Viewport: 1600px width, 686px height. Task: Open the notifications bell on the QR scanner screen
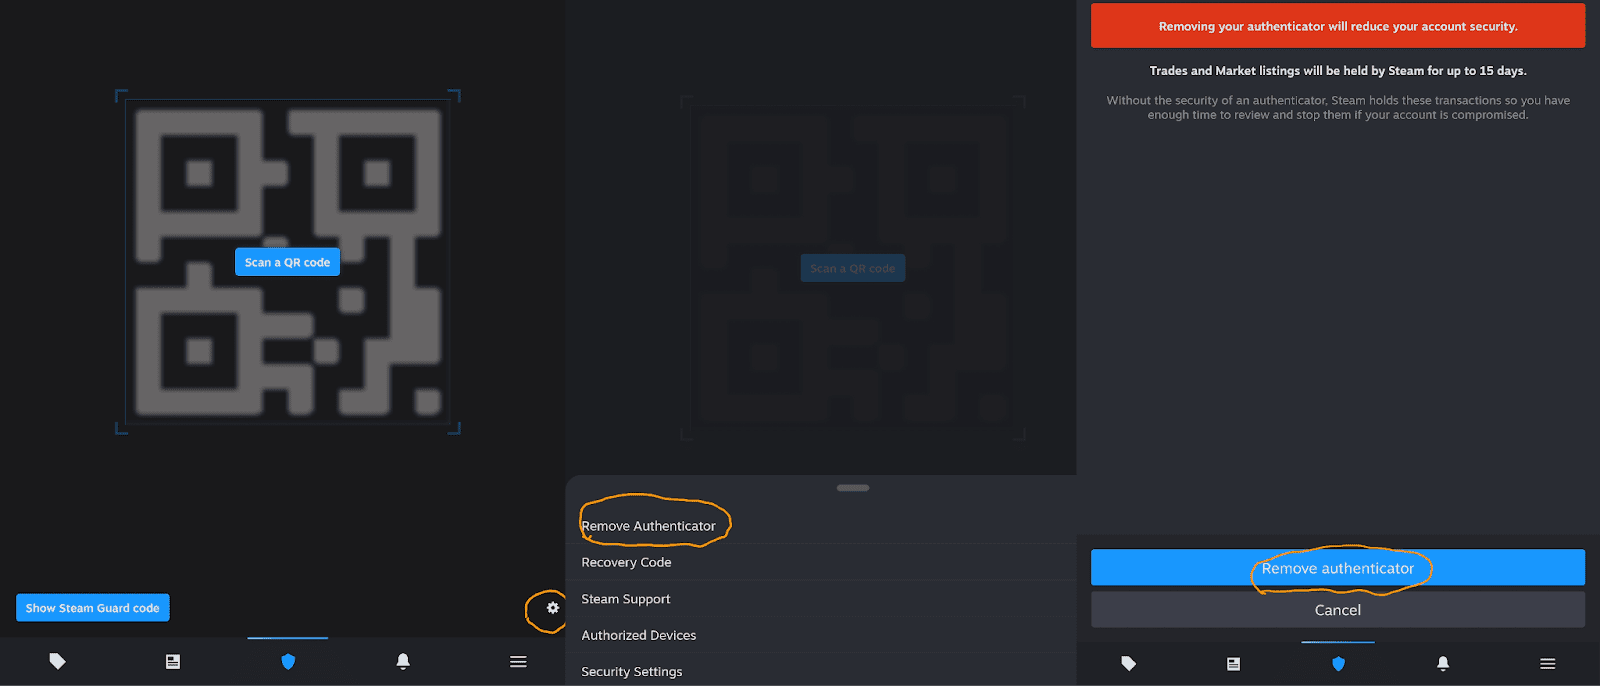(403, 661)
